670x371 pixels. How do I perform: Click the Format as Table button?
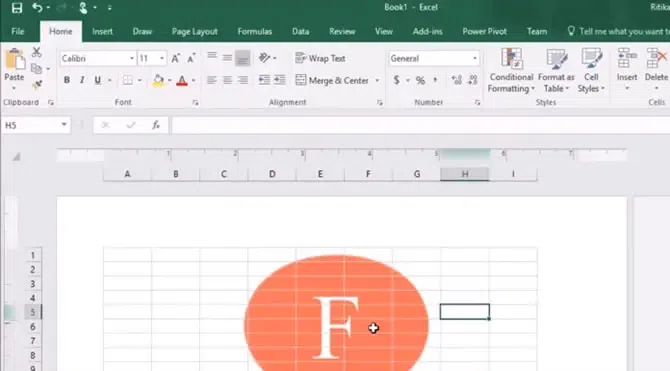[556, 71]
